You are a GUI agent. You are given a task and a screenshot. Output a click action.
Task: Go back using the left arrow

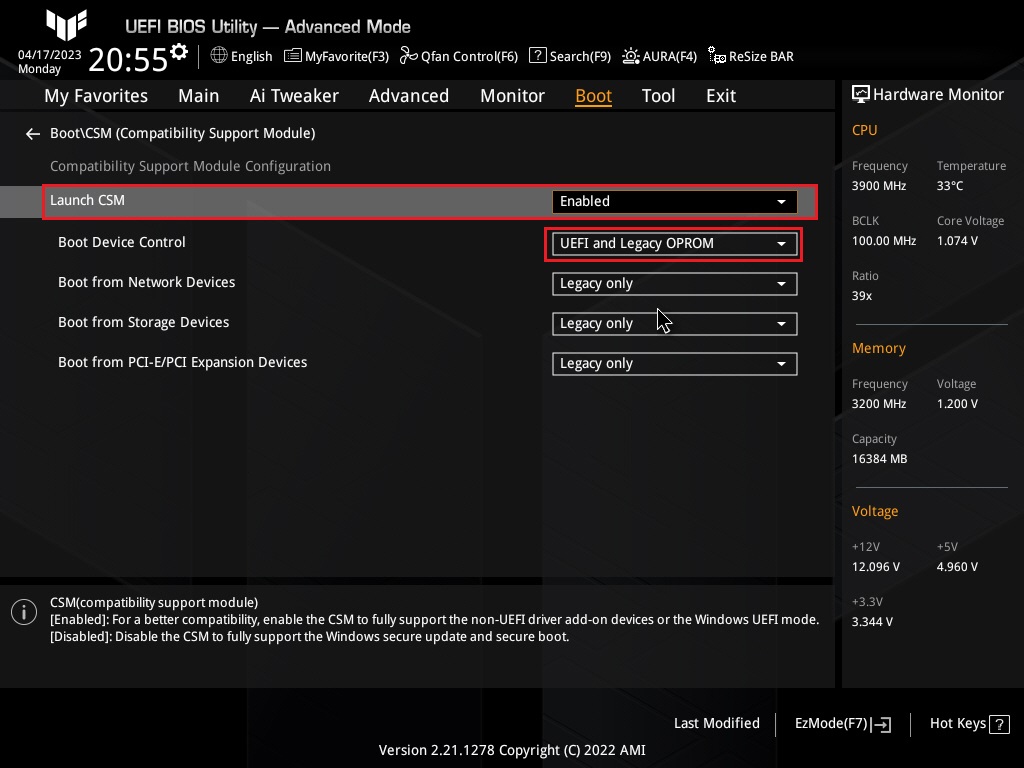pyautogui.click(x=33, y=134)
